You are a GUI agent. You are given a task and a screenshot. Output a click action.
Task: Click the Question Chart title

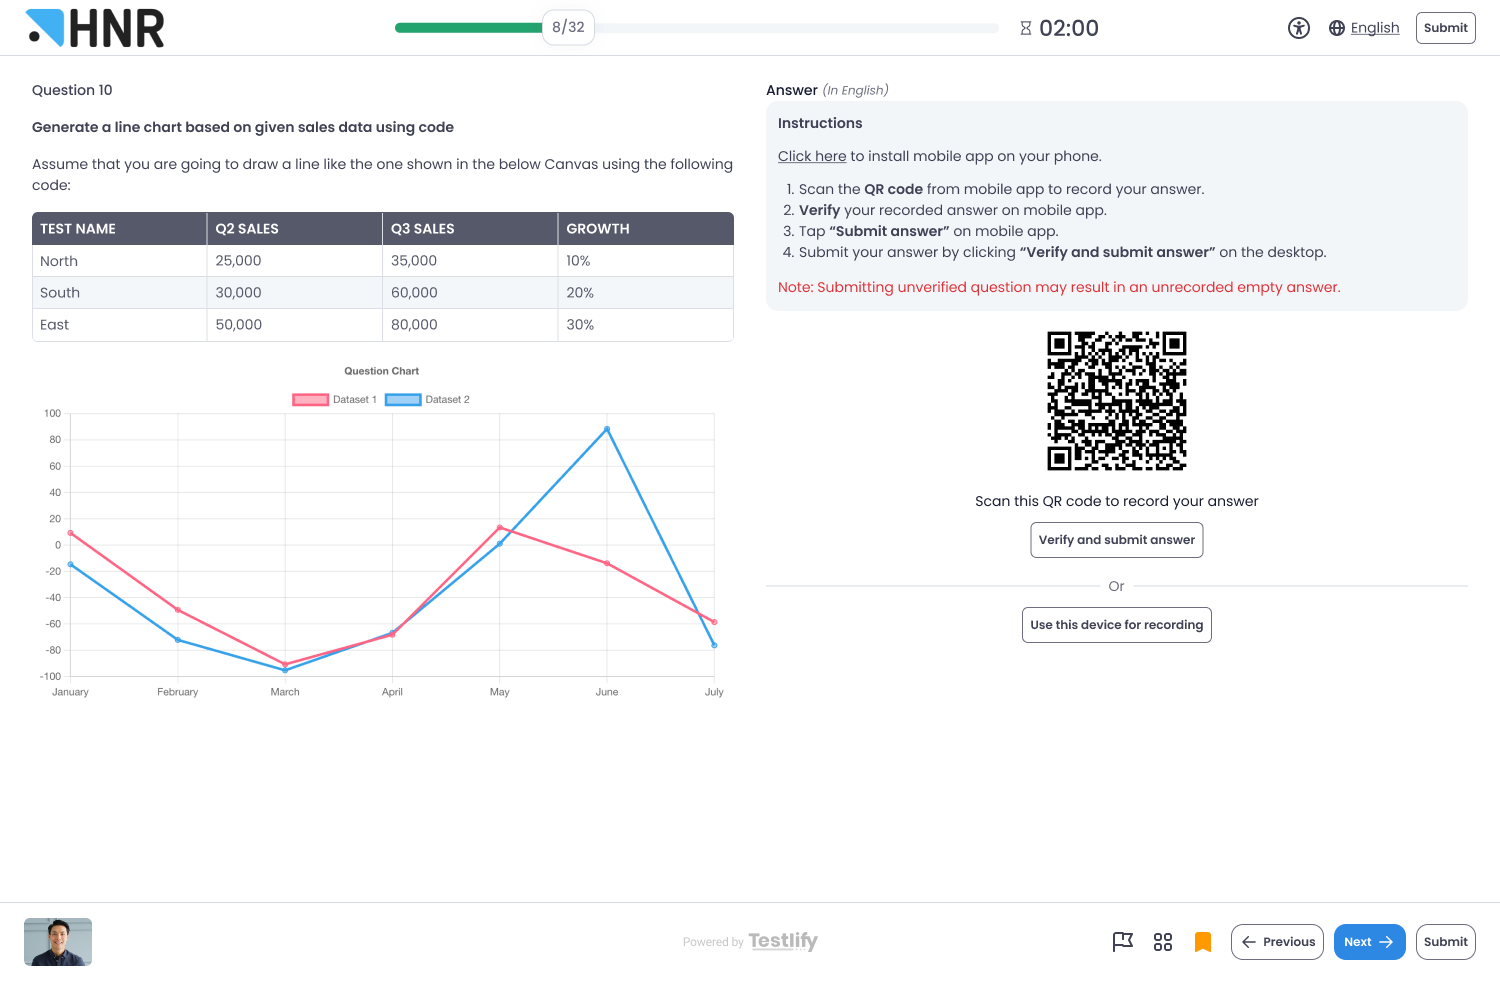[382, 371]
